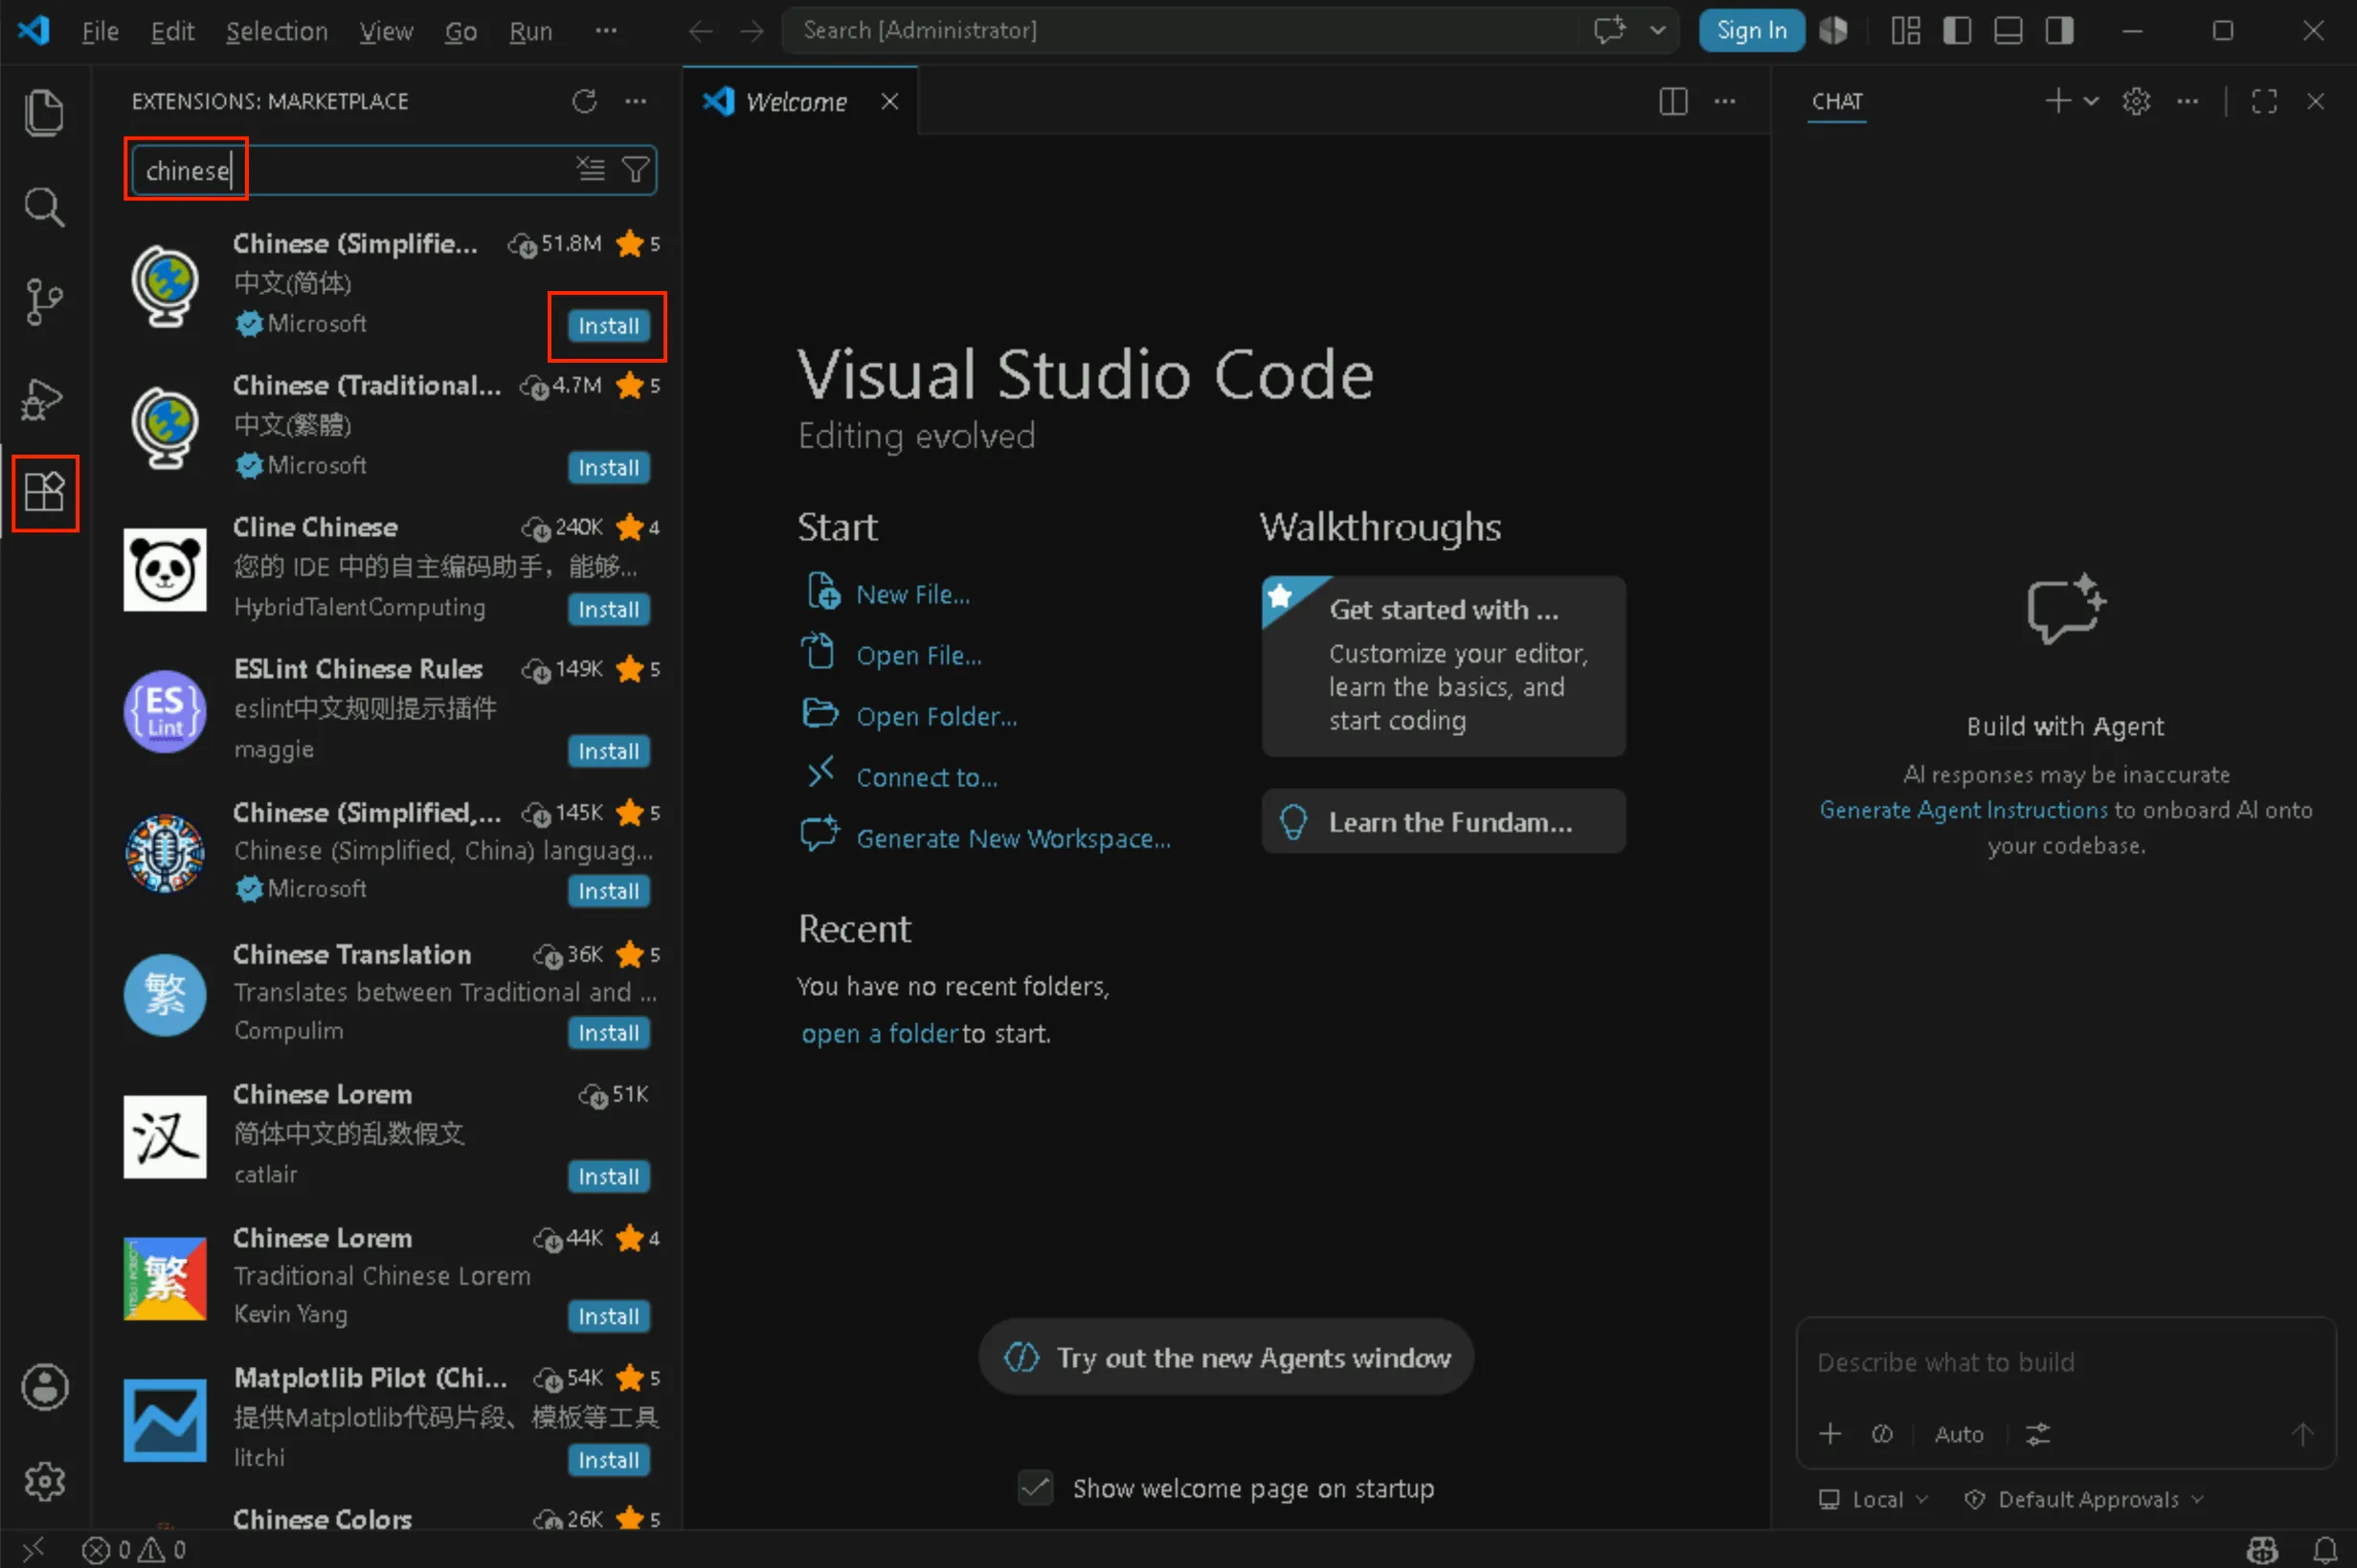Viewport: 2357px width, 1568px height.
Task: Open the Run and Debug view
Action: (44, 399)
